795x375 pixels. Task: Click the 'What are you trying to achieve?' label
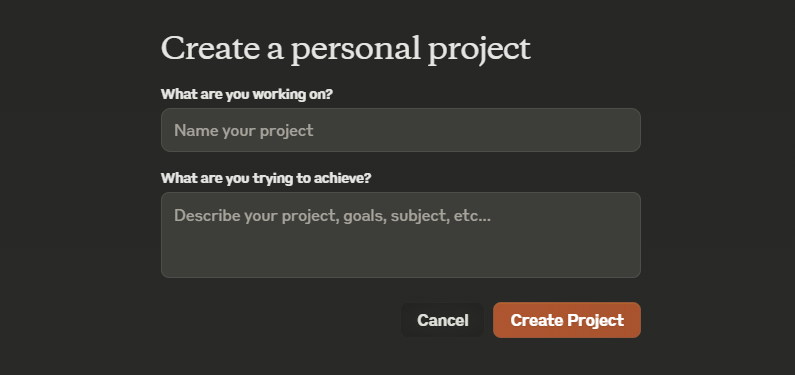point(266,178)
